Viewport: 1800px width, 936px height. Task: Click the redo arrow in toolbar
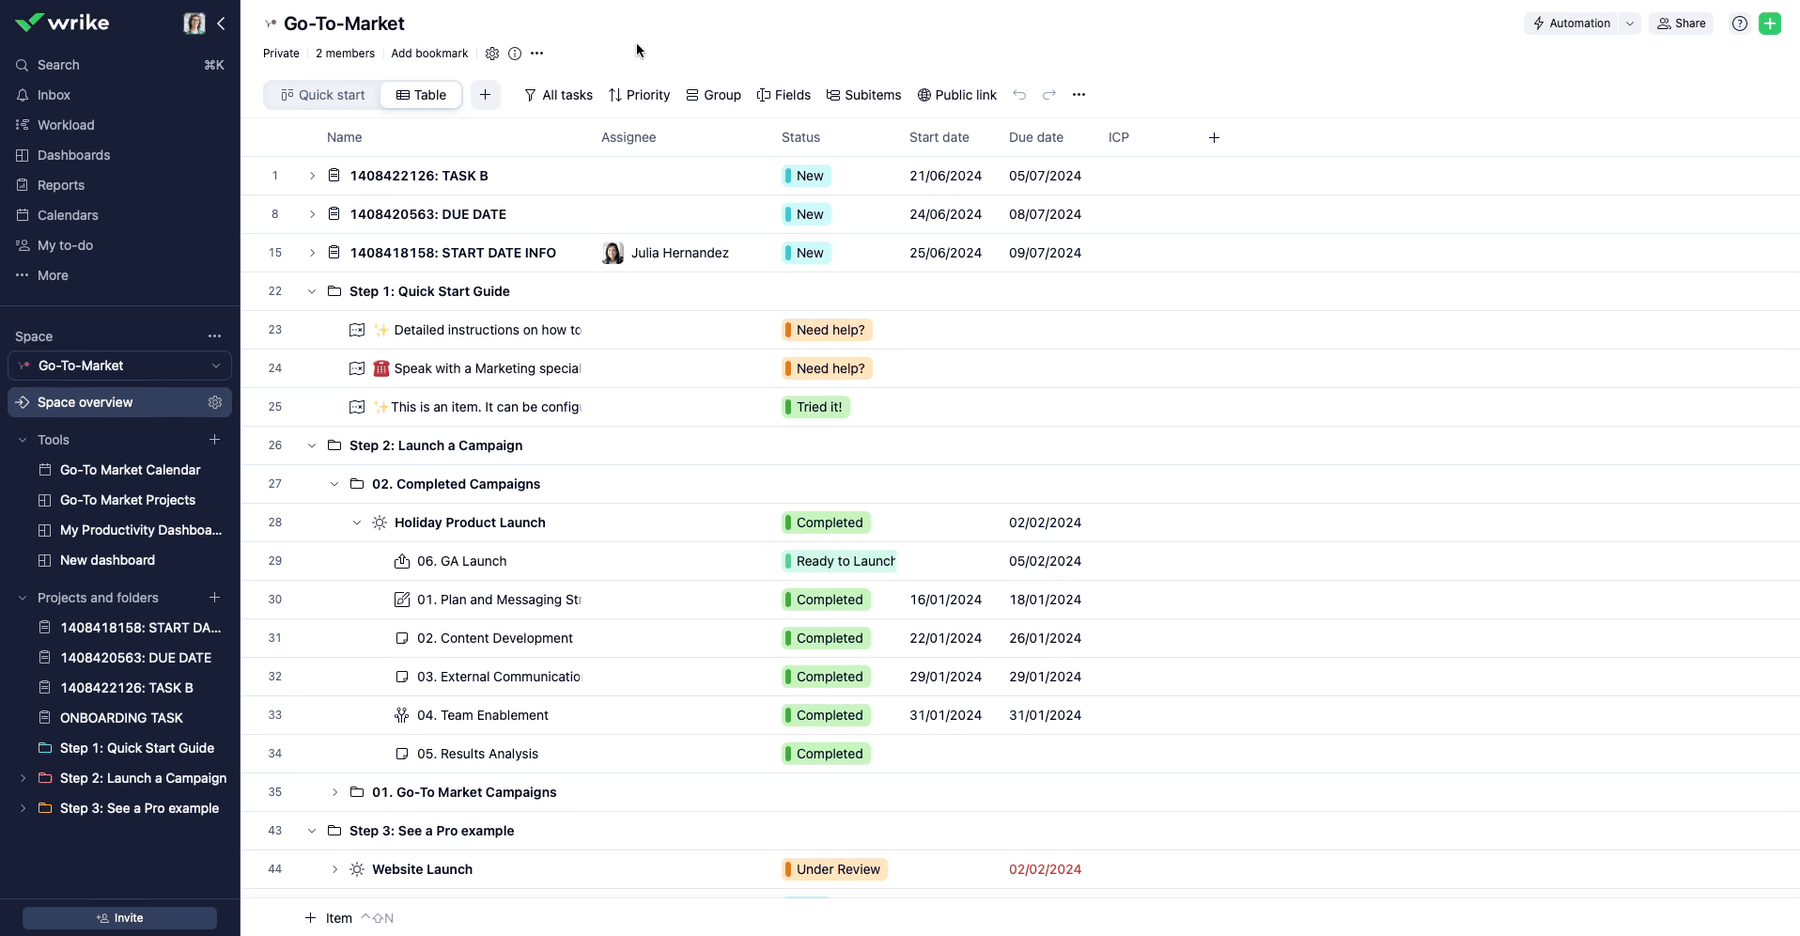click(1049, 95)
